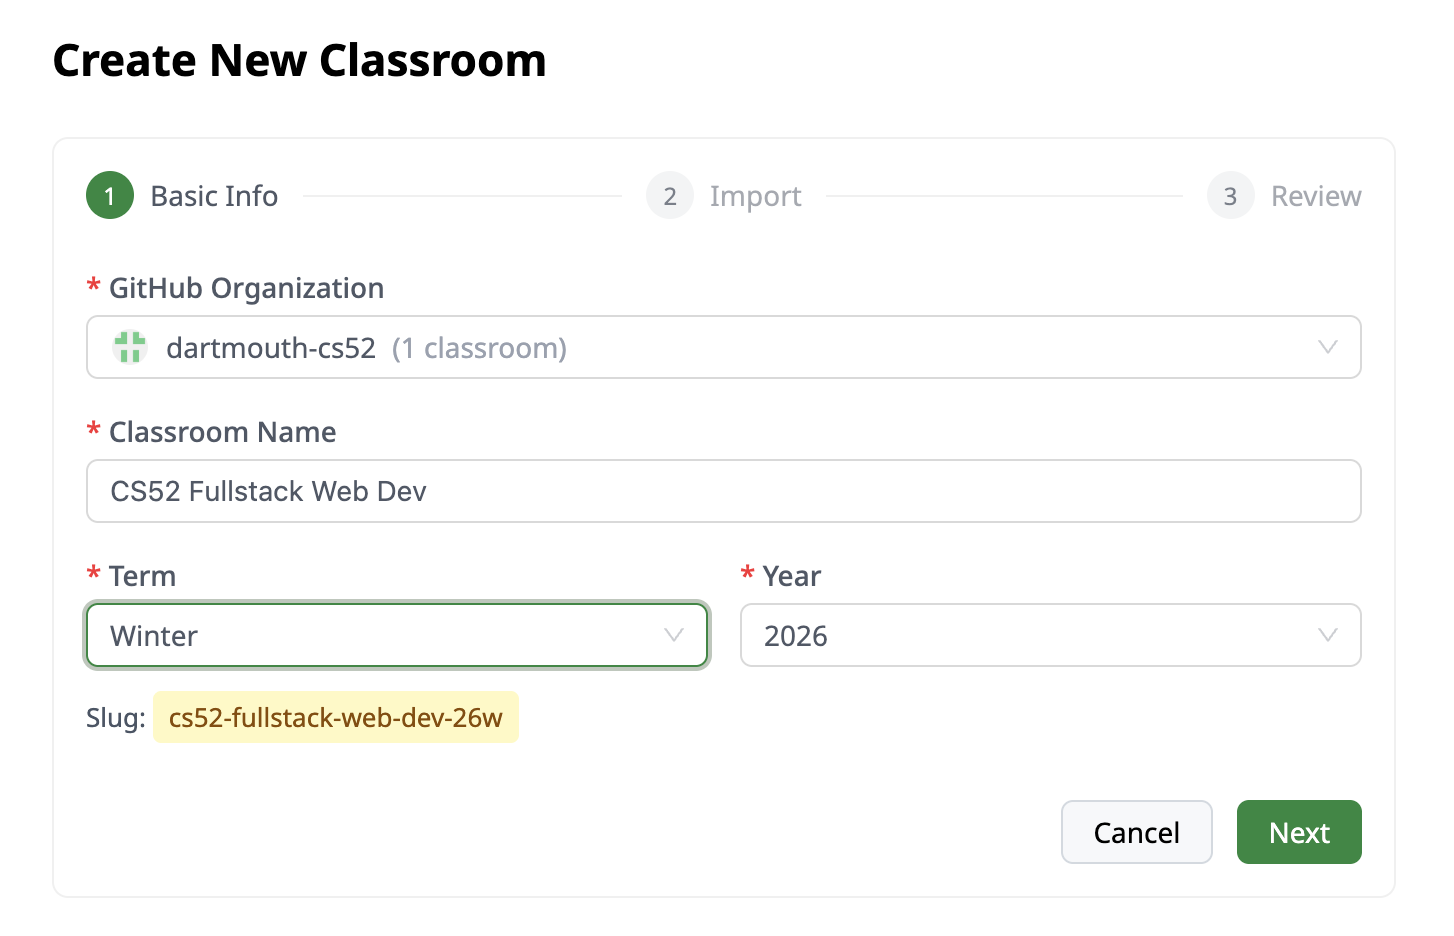Image resolution: width=1454 pixels, height=936 pixels.
Task: Click the highlighted slug cs52-fullstack-web-dev-26w
Action: [x=335, y=717]
